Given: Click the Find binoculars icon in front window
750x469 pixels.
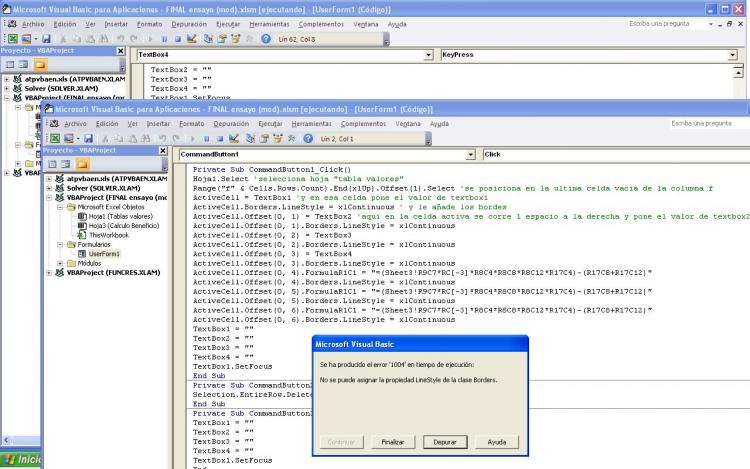Looking at the screenshot, I should tap(146, 139).
